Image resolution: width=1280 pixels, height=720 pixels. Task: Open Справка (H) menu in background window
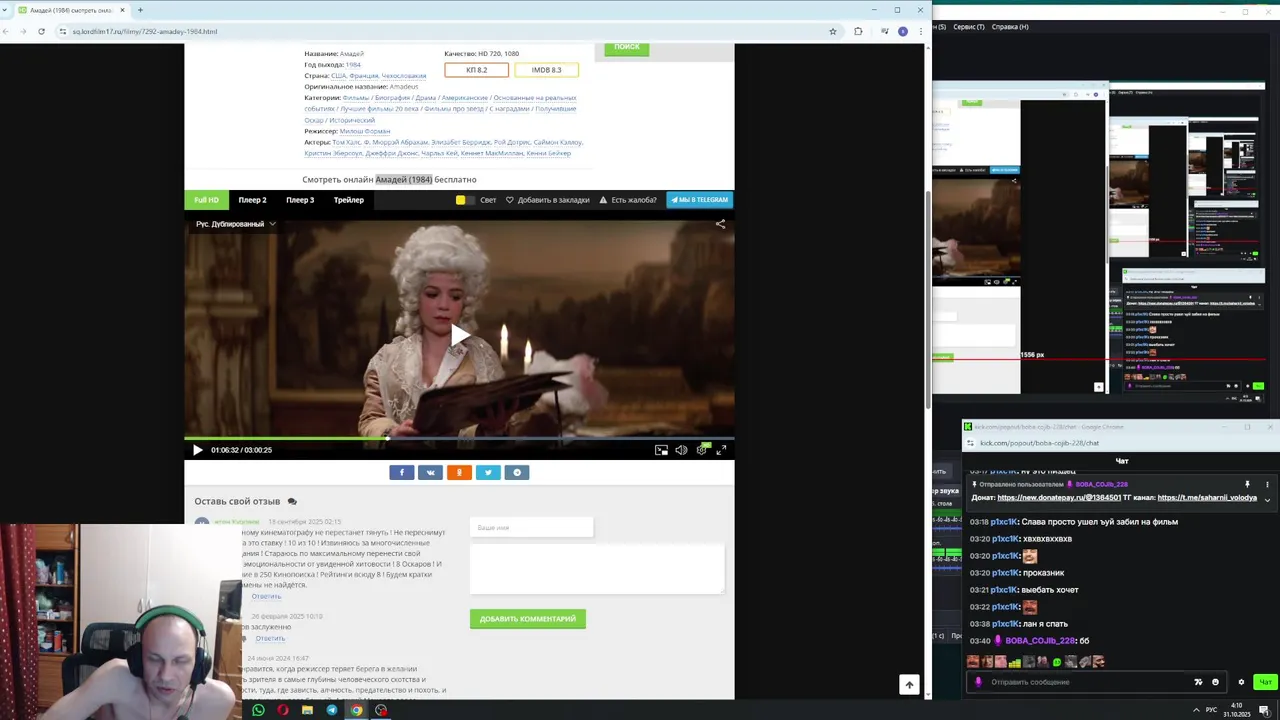[x=1010, y=27]
